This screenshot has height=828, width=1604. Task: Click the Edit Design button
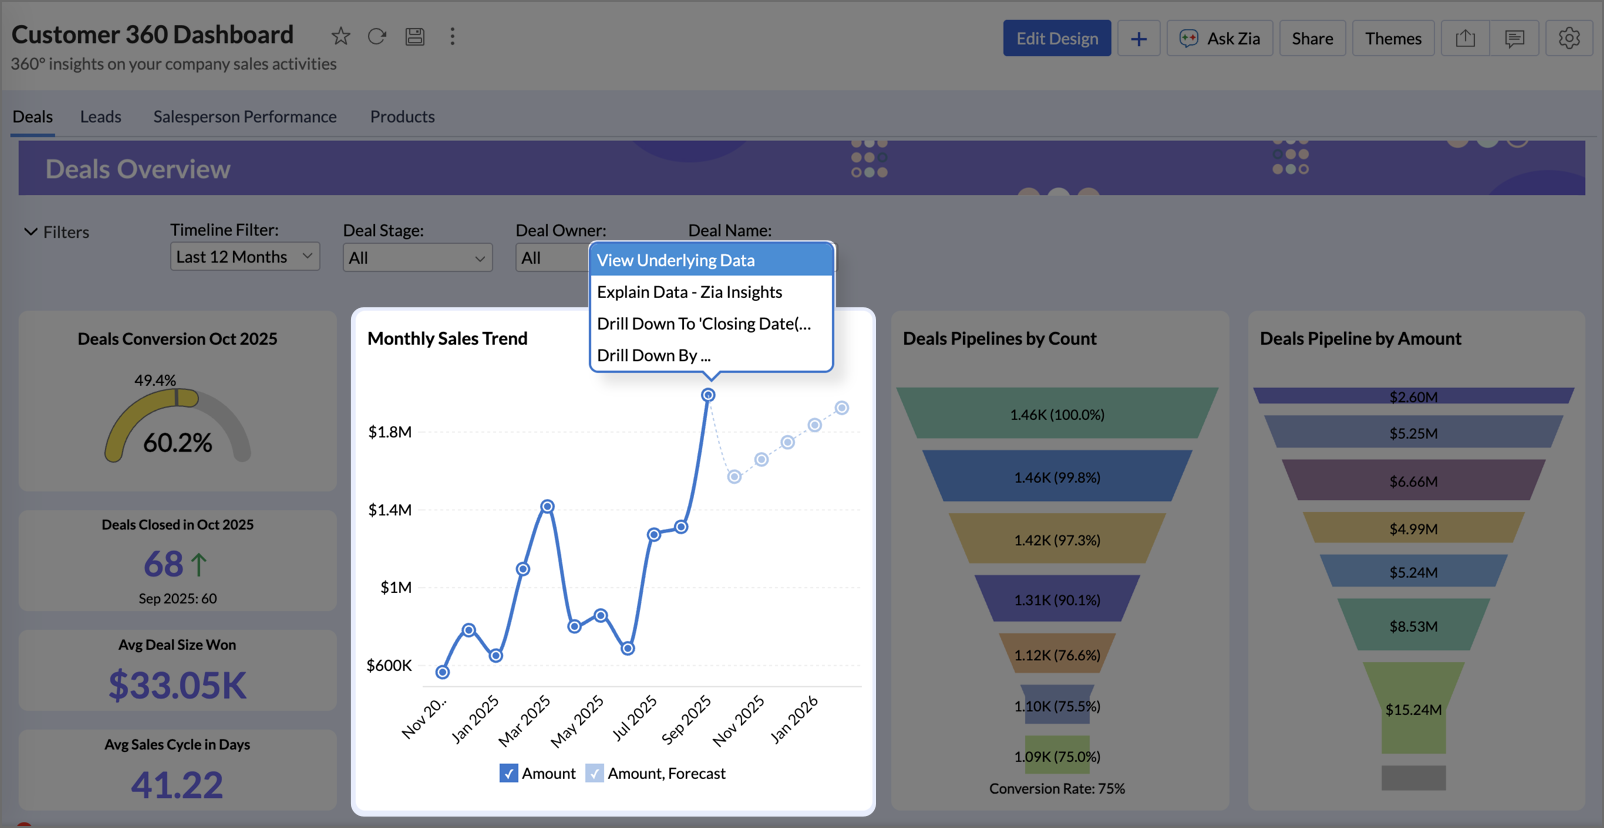click(1056, 39)
